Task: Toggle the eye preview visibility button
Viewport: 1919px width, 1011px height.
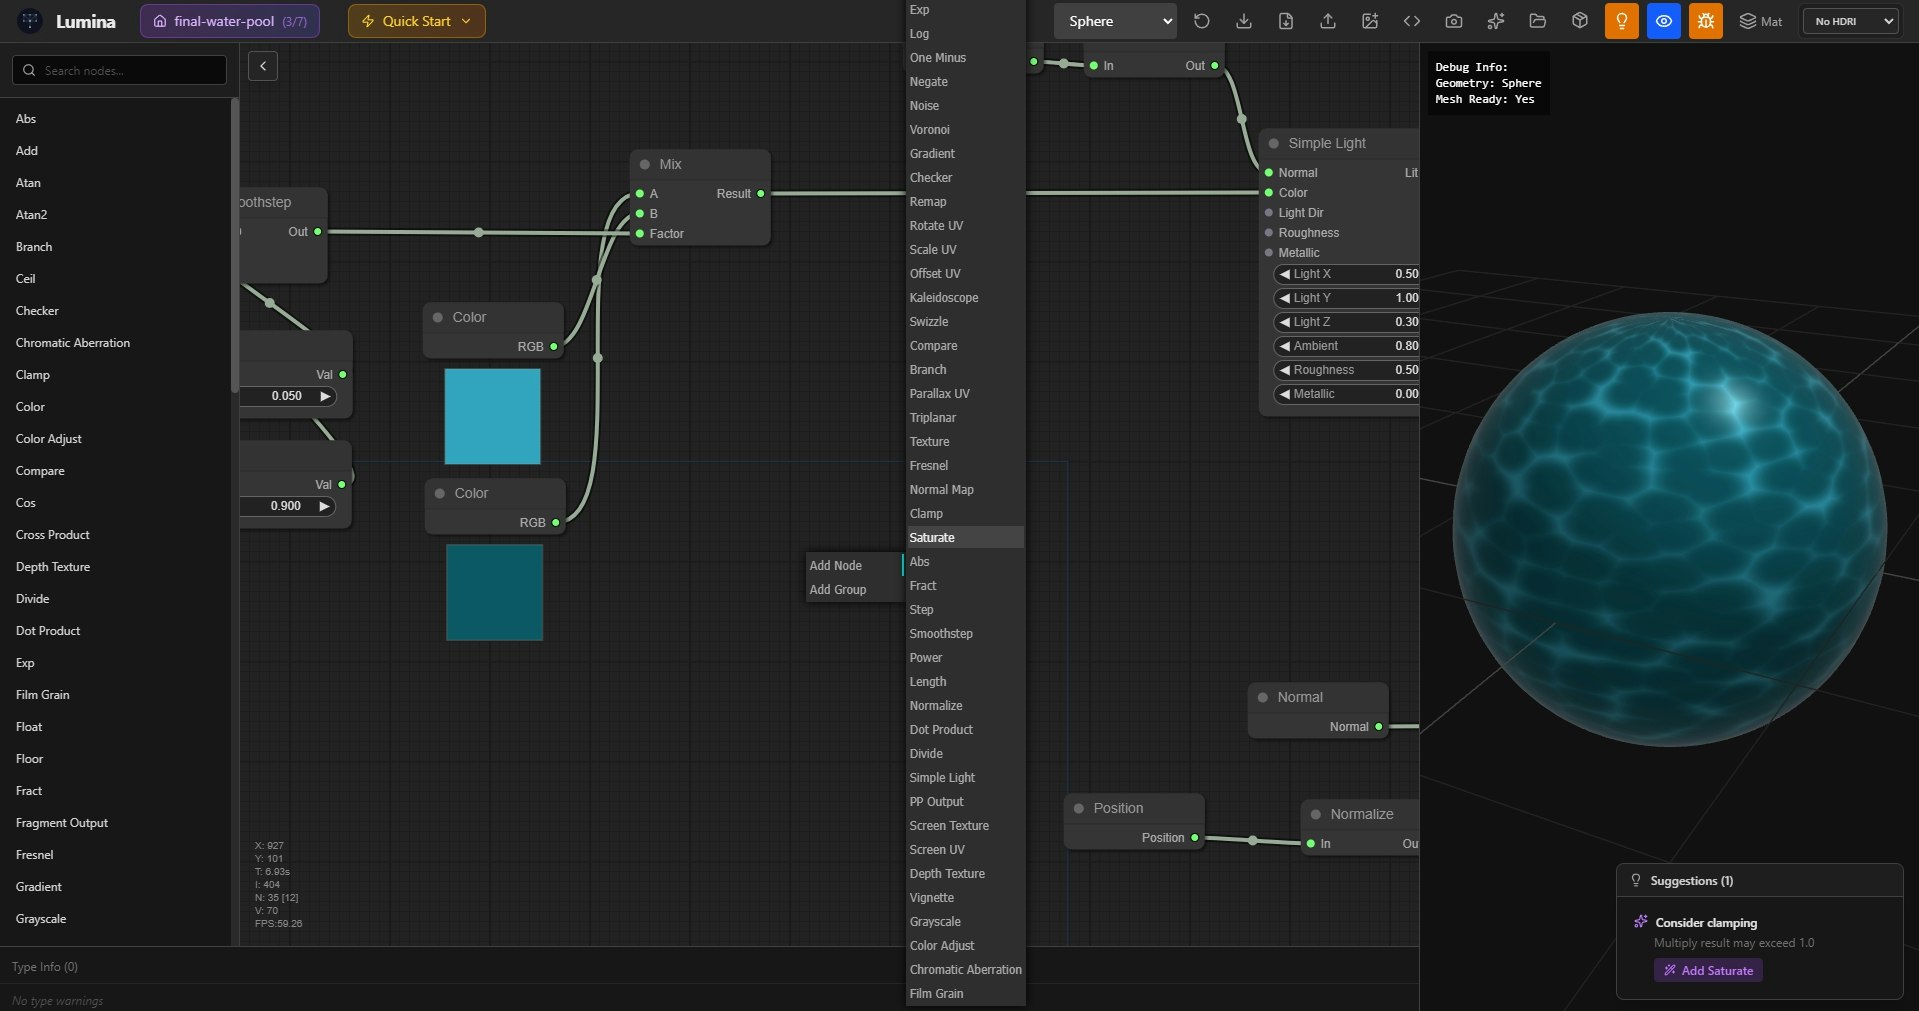Action: coord(1663,20)
